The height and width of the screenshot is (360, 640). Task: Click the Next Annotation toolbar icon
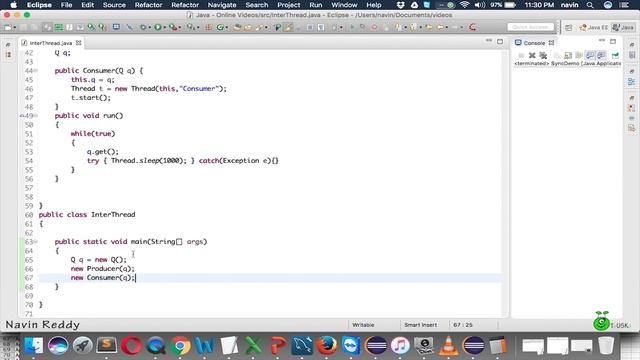point(398,27)
